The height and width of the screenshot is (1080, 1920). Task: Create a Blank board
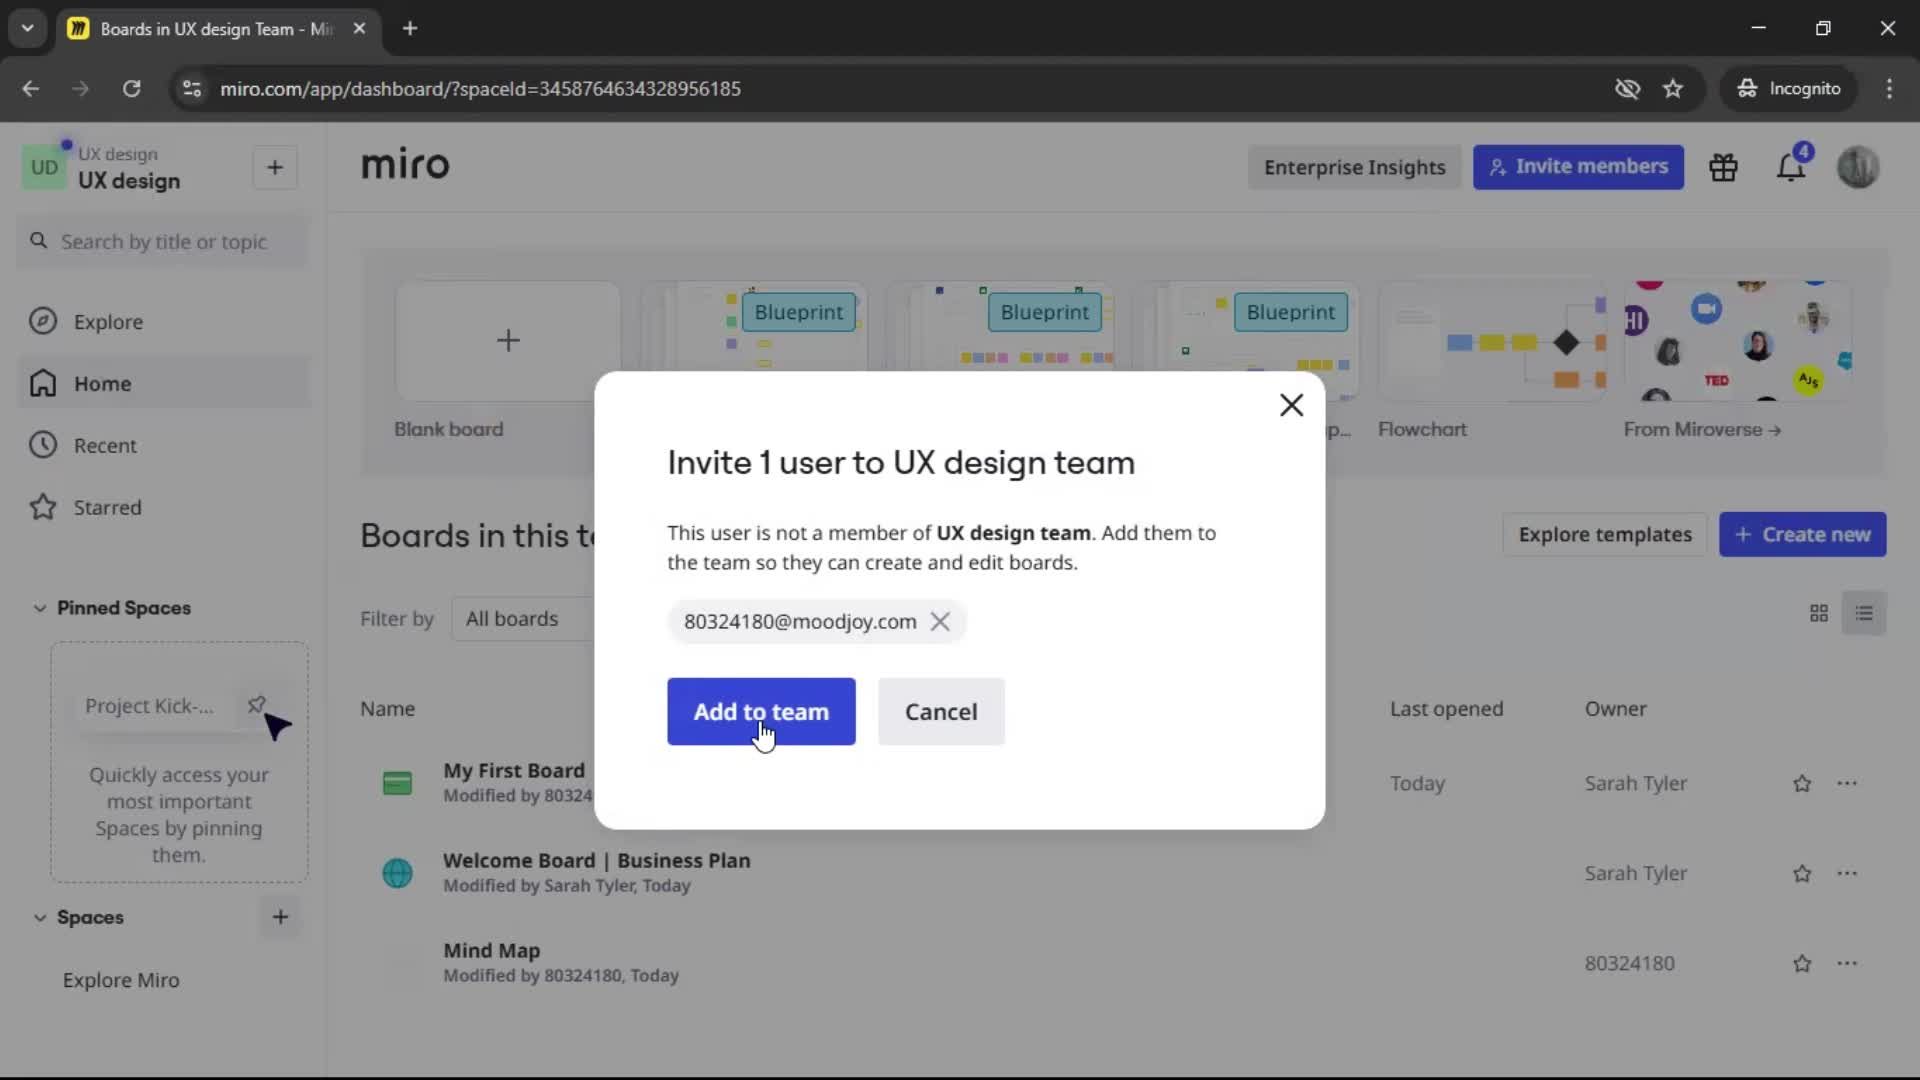[508, 341]
